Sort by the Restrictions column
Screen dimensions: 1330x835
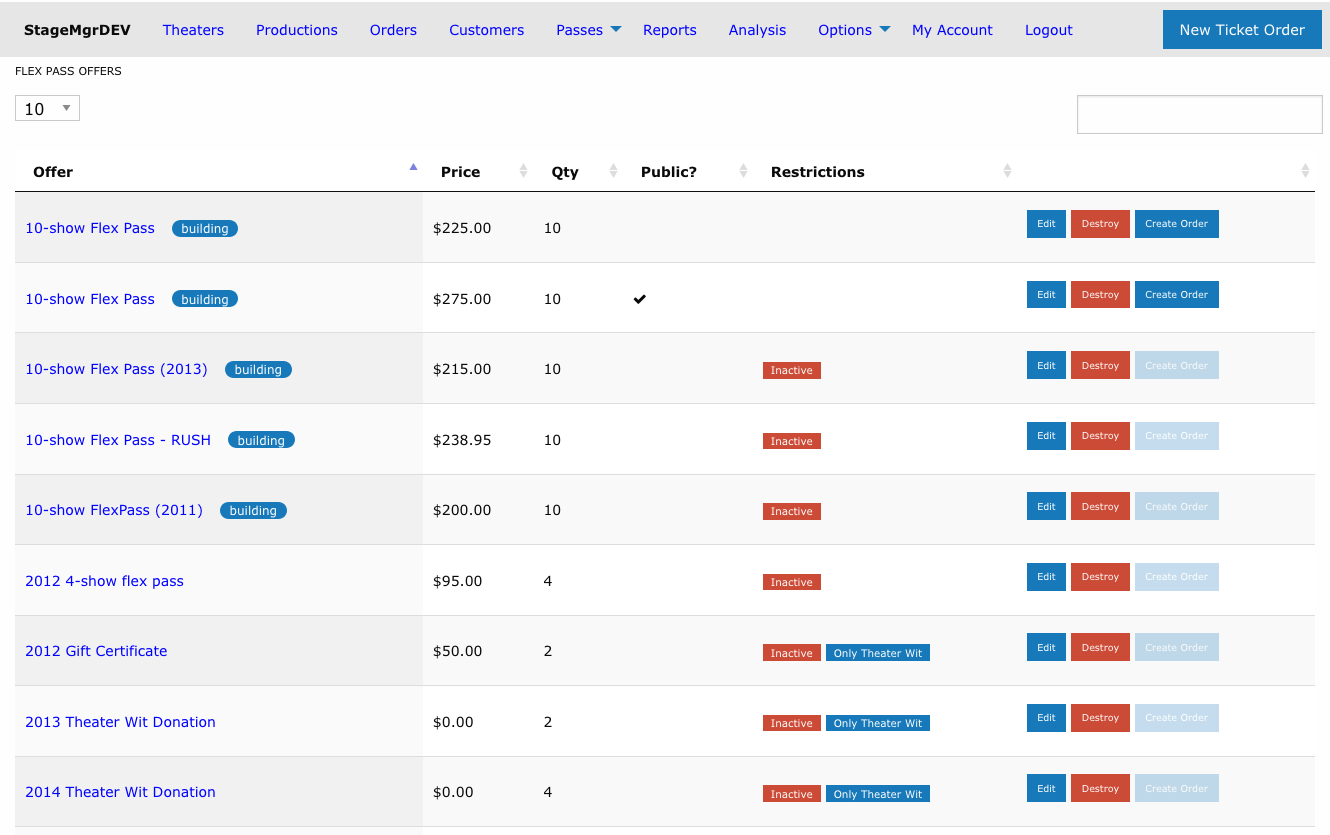click(x=1007, y=172)
